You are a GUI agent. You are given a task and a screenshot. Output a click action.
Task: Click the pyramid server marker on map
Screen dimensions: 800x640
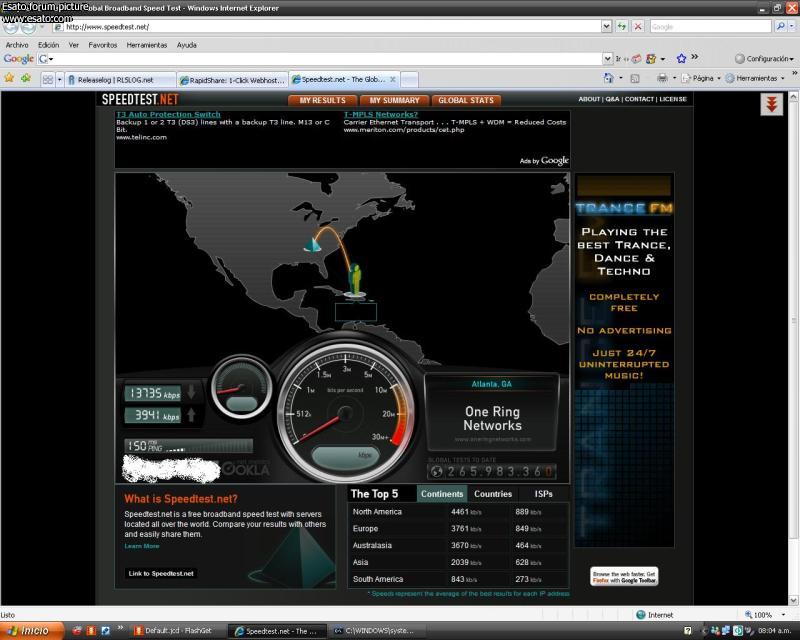312,244
